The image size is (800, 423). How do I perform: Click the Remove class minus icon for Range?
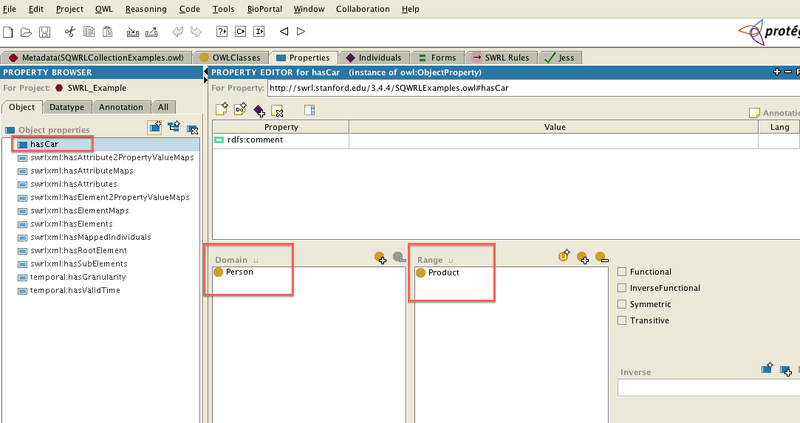tap(602, 257)
